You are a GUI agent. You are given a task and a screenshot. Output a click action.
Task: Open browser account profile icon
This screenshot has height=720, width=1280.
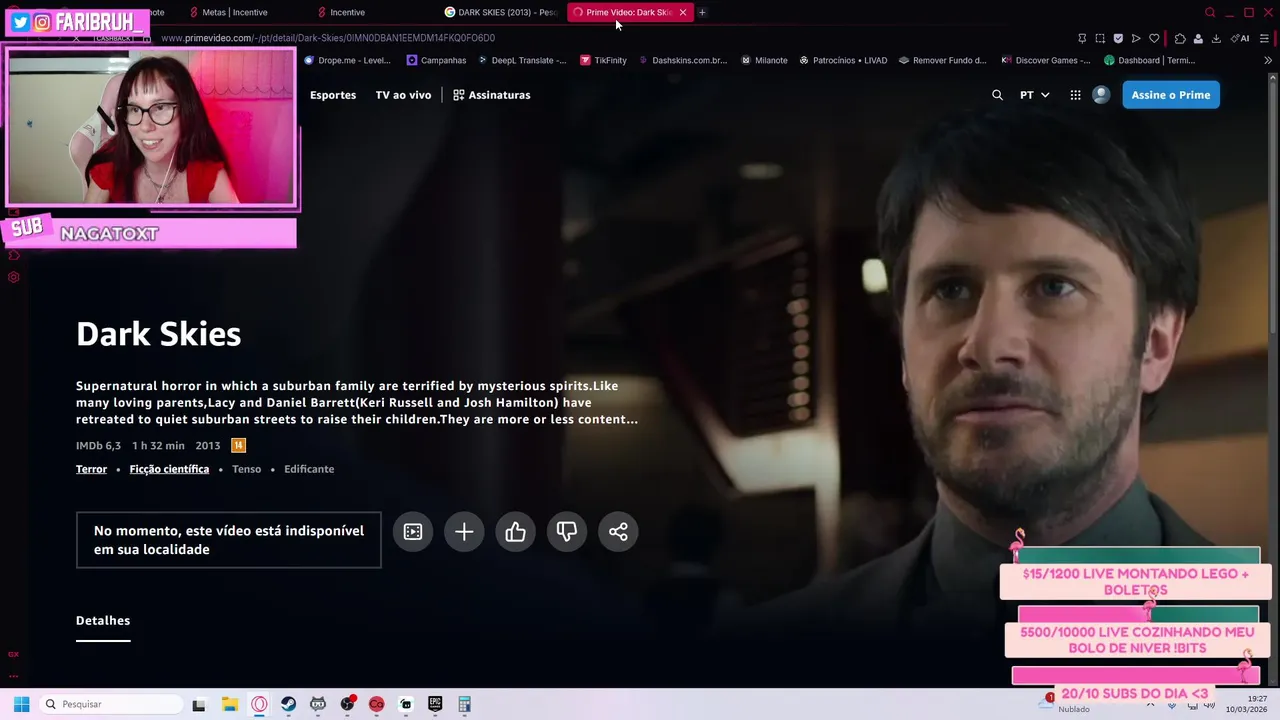click(1198, 38)
